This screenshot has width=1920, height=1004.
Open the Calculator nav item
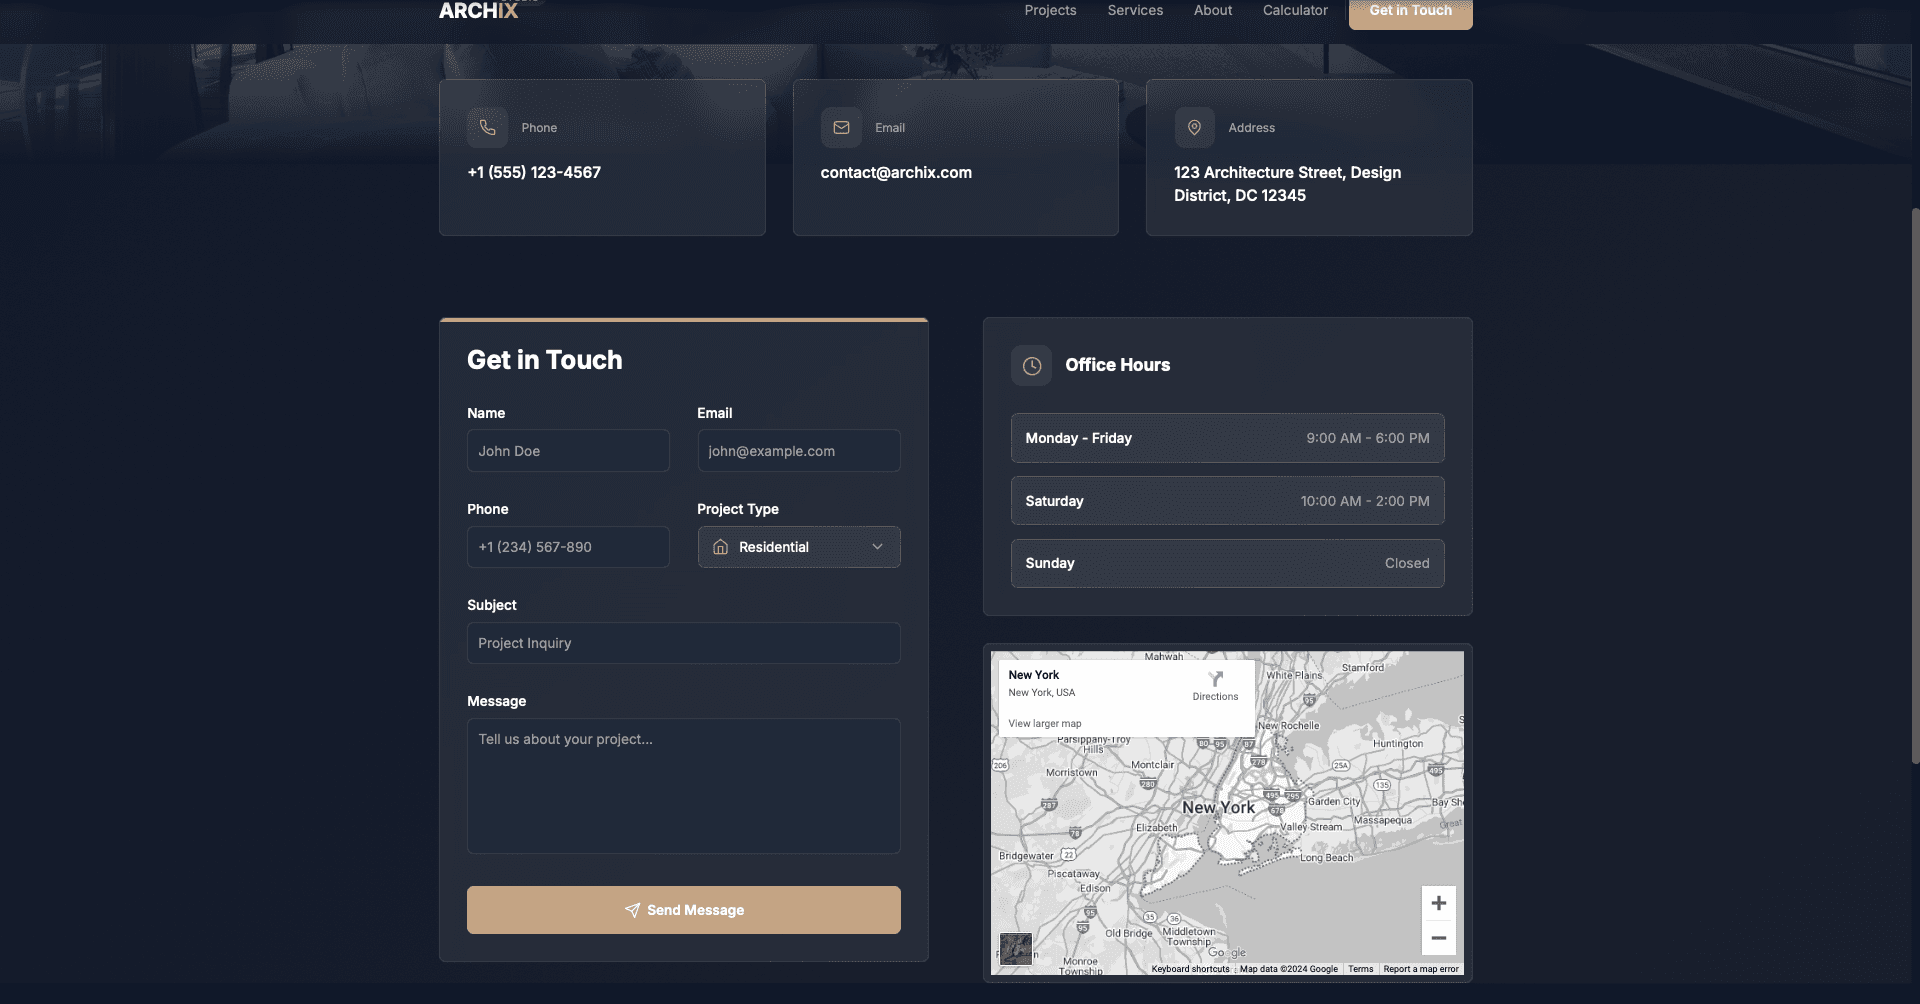click(1295, 10)
